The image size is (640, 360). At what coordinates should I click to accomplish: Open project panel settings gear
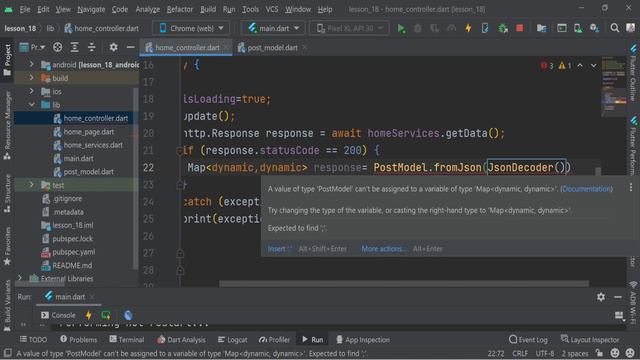113,47
